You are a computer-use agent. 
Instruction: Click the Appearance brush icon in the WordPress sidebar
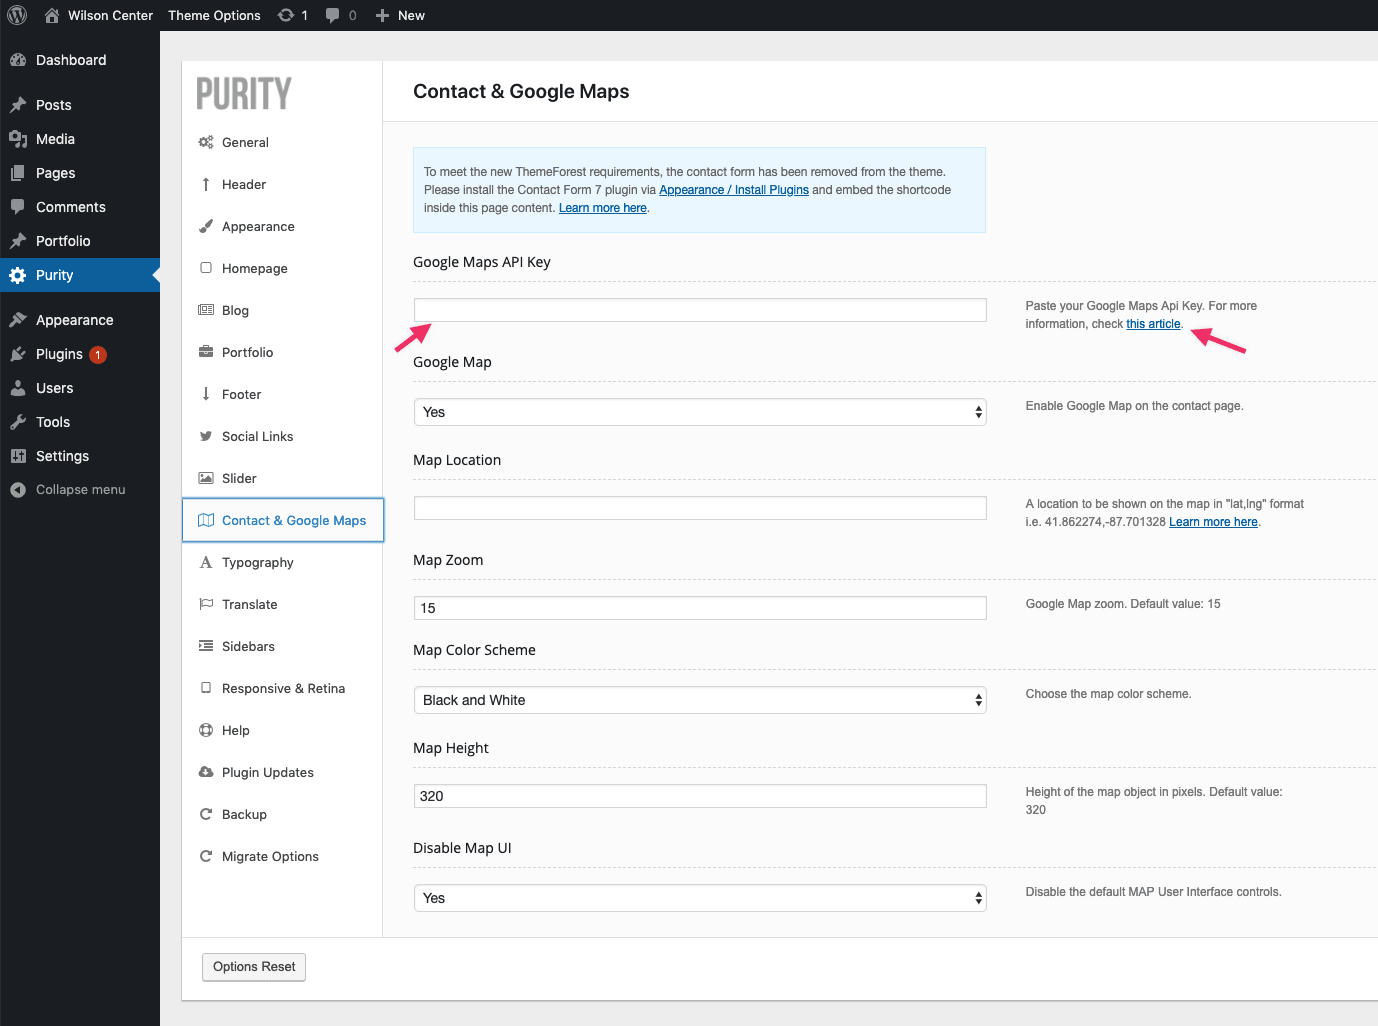tap(18, 320)
